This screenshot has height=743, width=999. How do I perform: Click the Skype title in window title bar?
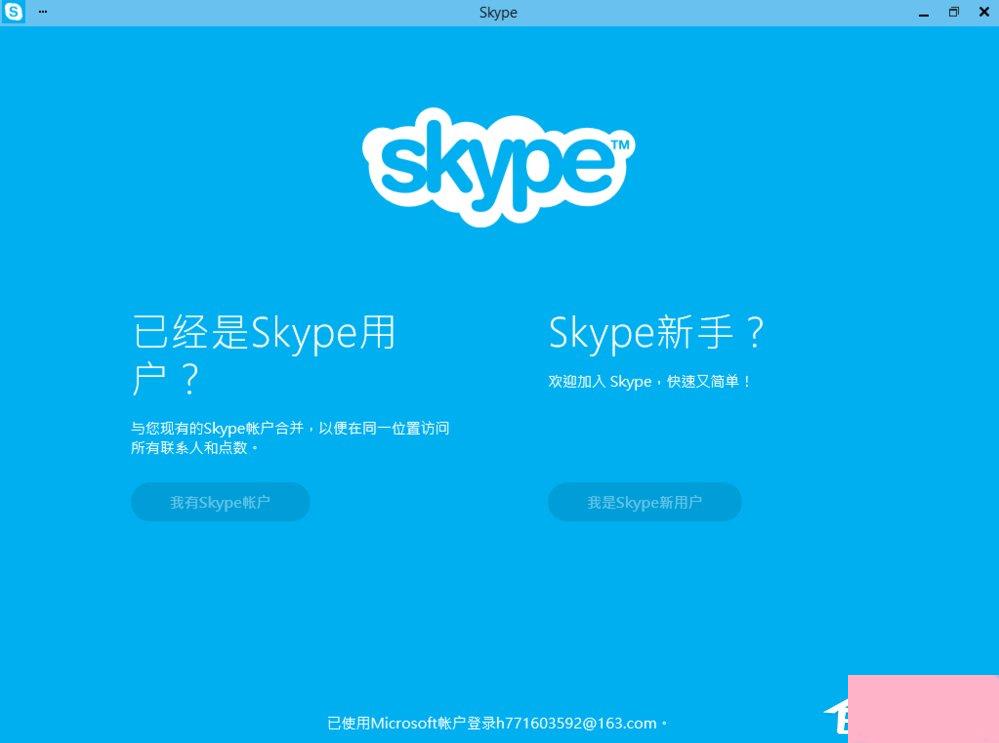point(498,13)
